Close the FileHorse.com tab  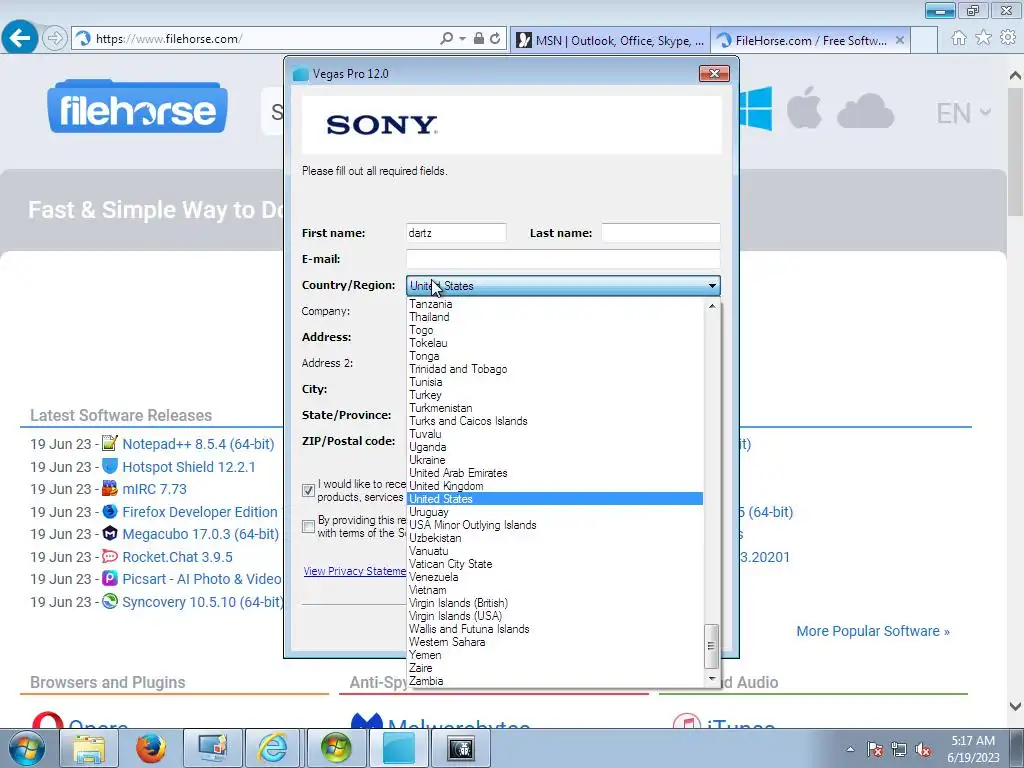pos(900,40)
